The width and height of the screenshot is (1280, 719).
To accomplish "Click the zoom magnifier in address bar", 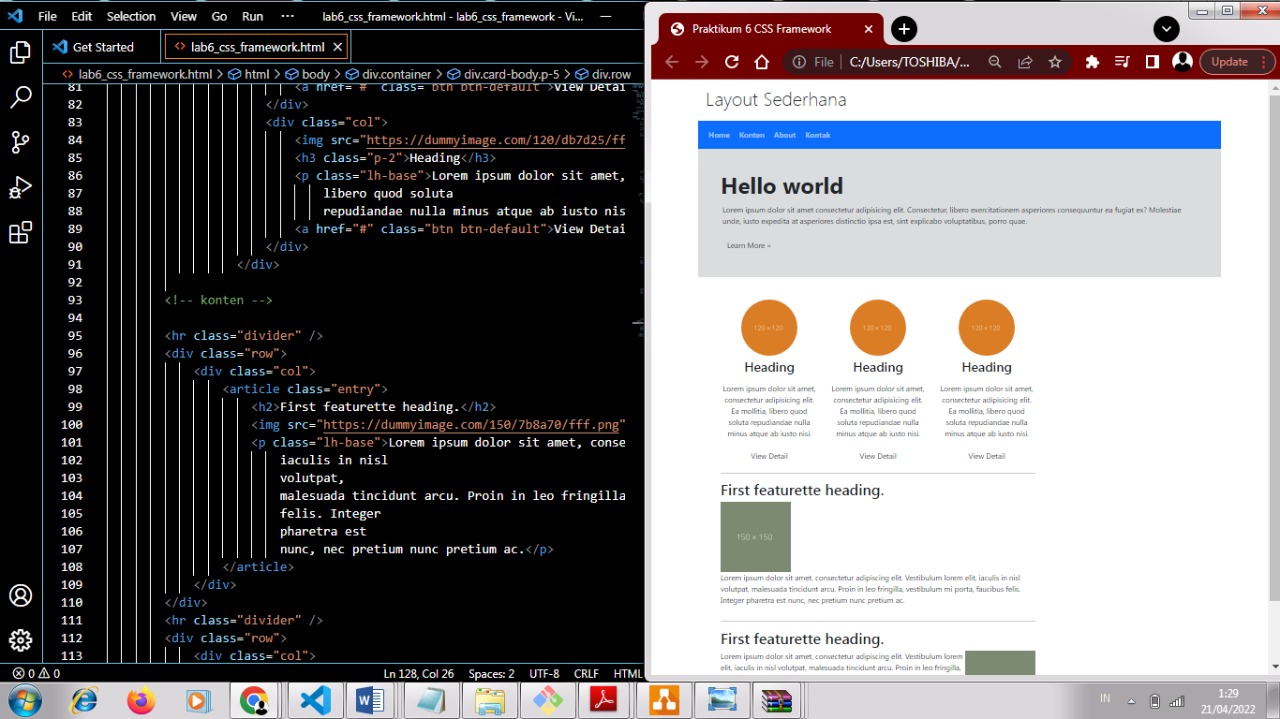I will [x=995, y=62].
